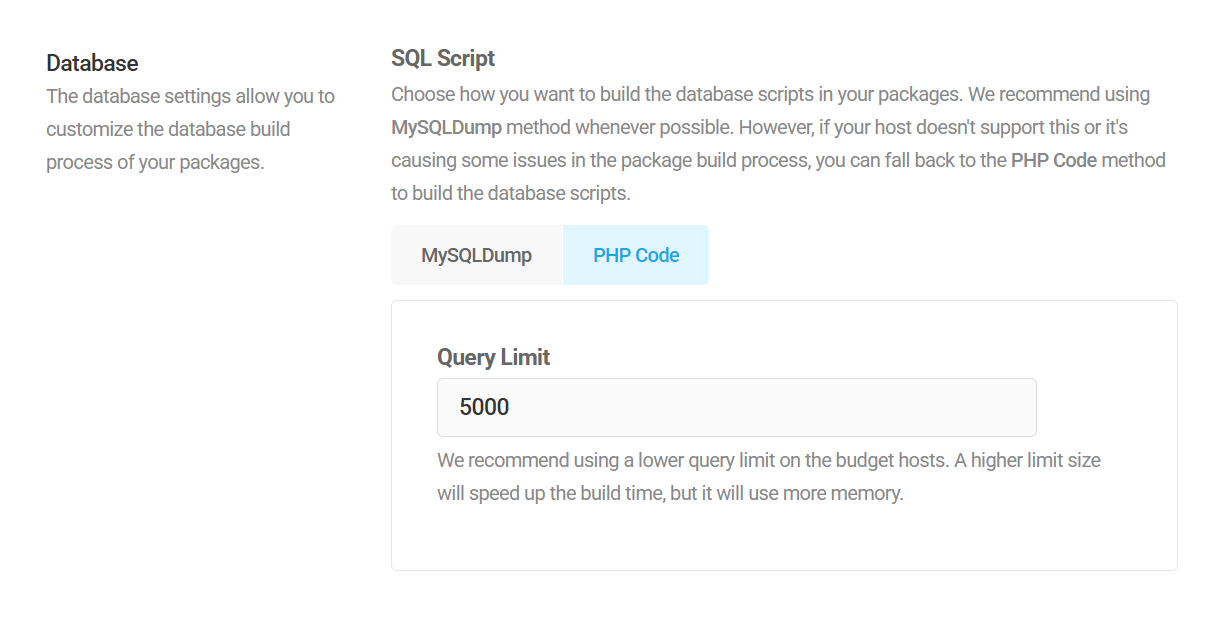
Task: Click the build process description under Database
Action: (x=190, y=128)
